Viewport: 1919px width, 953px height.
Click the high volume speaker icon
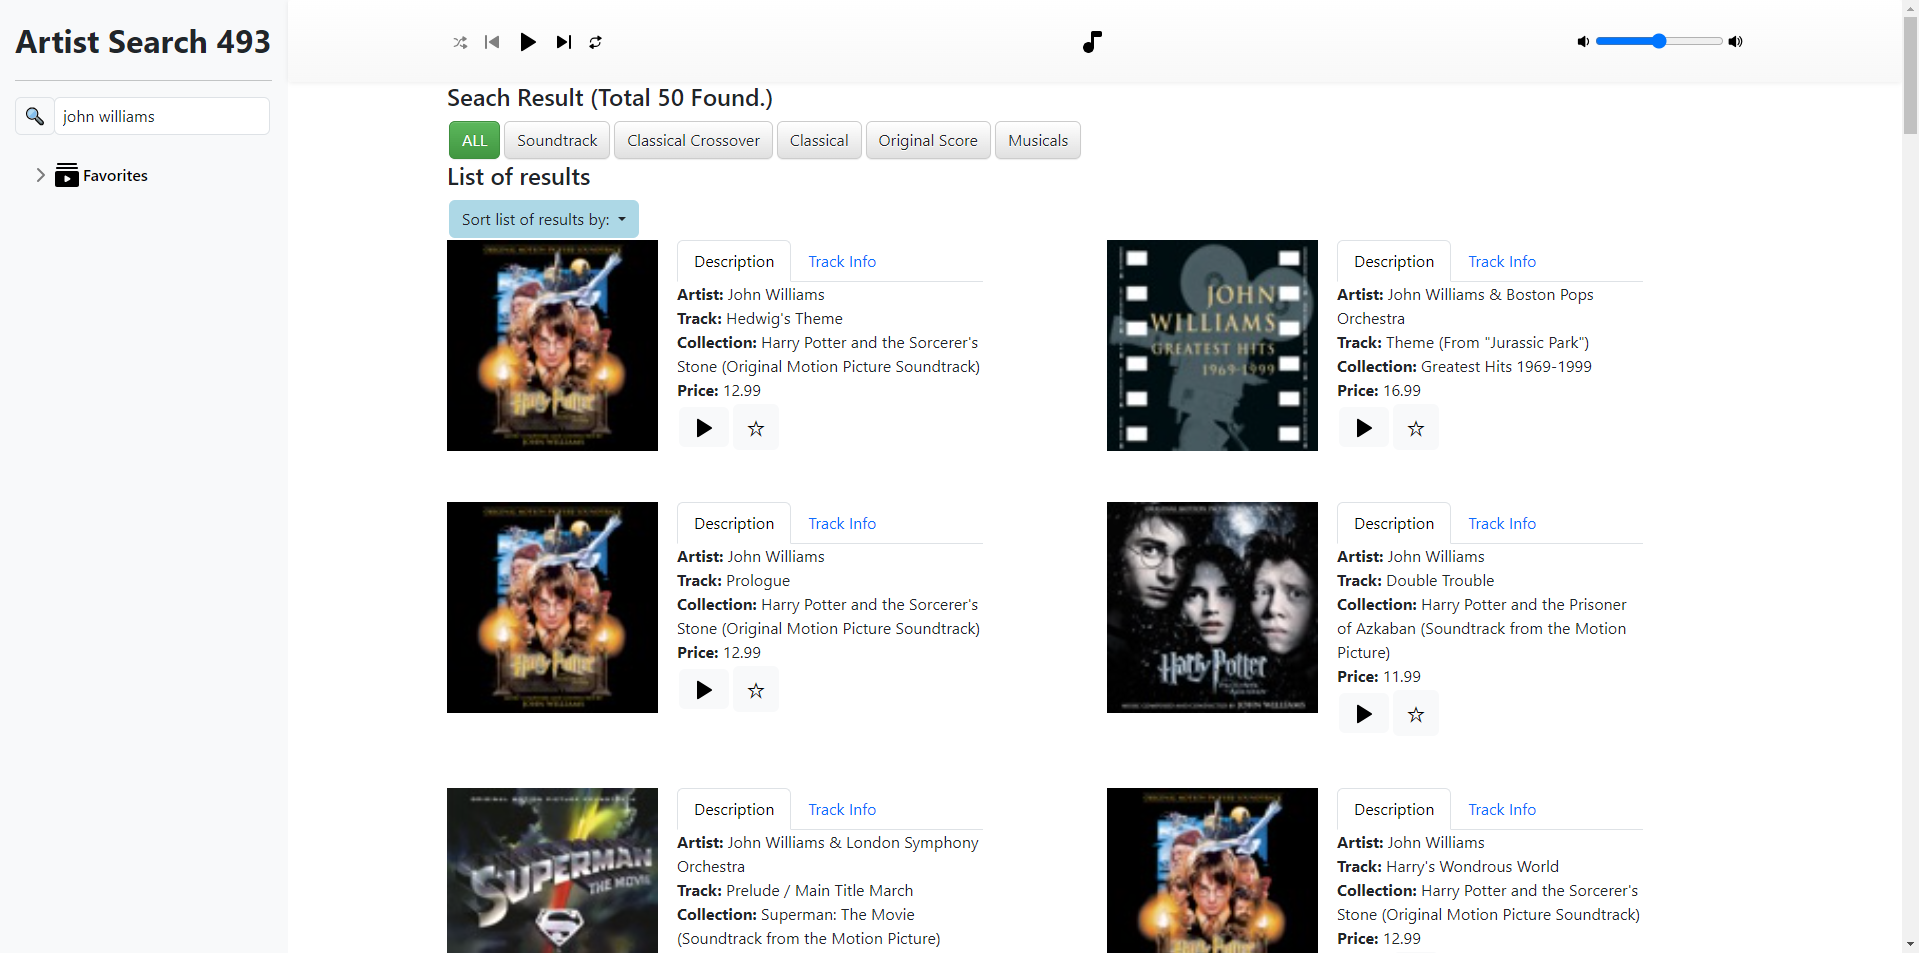coord(1736,41)
